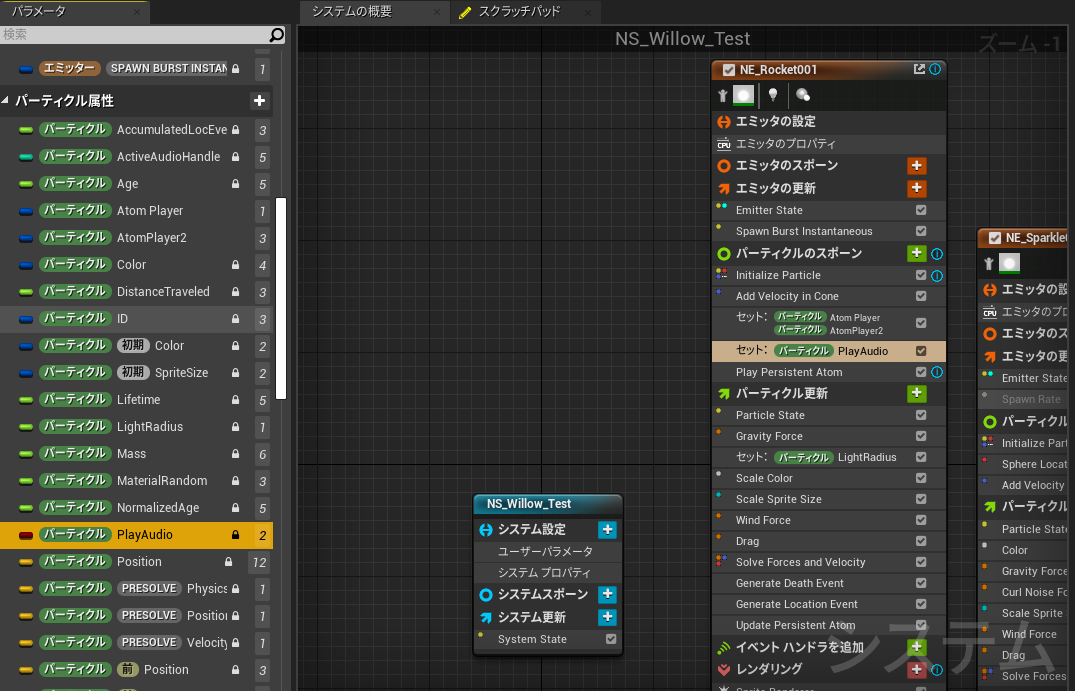Add module to エミッタのスポーン with the orange plus
This screenshot has width=1075, height=691.
click(x=916, y=166)
